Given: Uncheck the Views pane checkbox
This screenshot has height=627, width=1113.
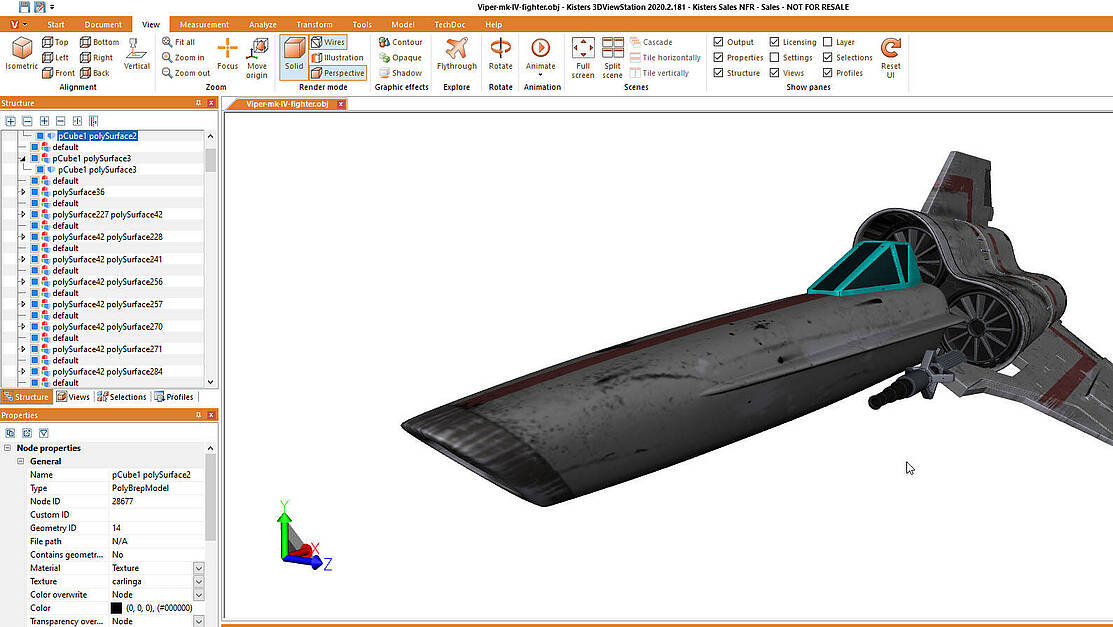Looking at the screenshot, I should tap(774, 72).
